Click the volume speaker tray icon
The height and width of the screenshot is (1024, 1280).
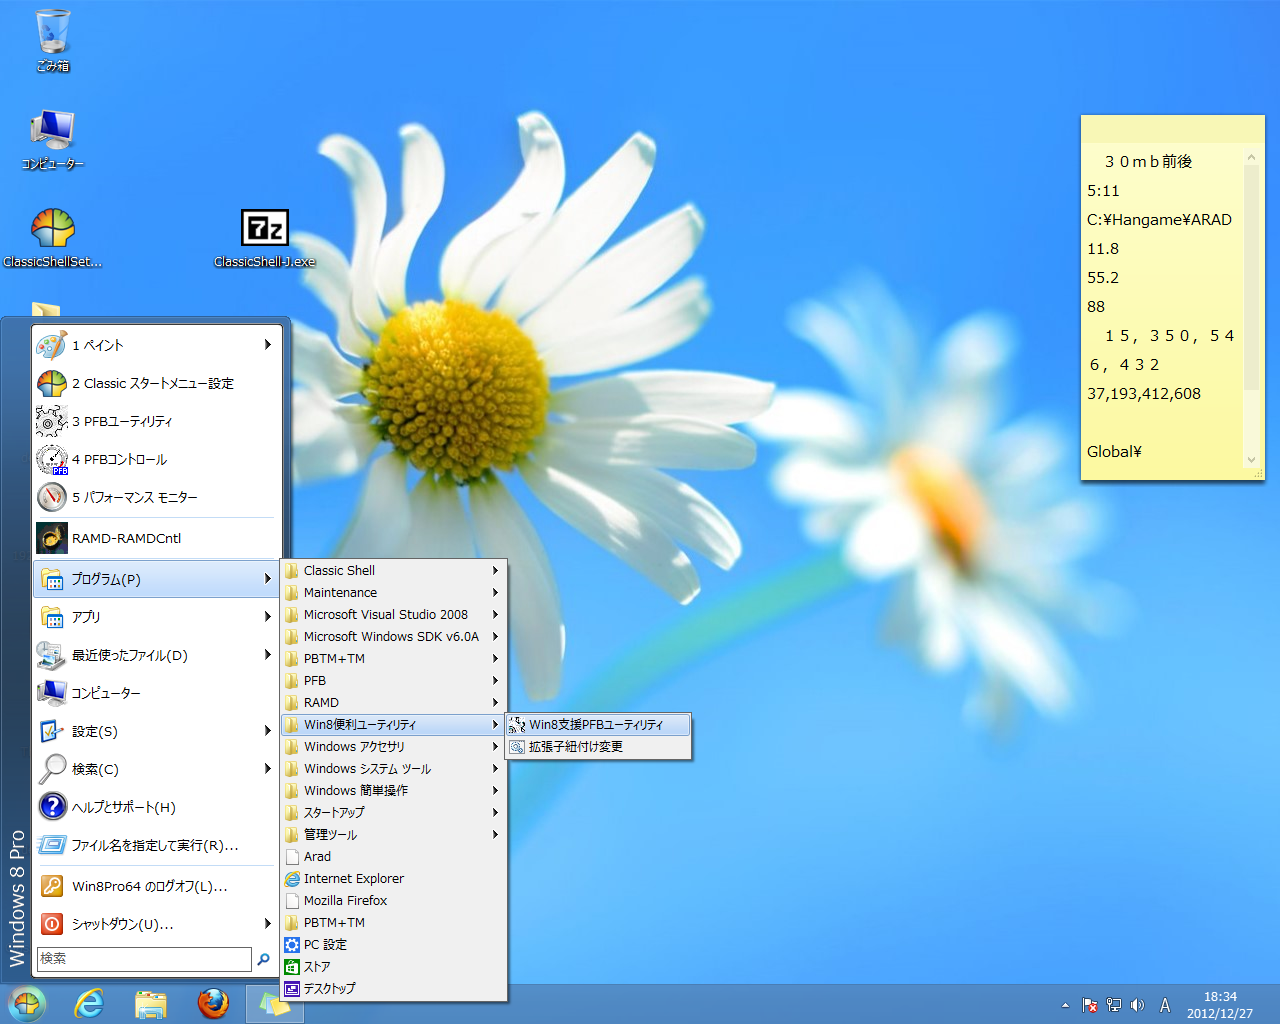(x=1137, y=1005)
